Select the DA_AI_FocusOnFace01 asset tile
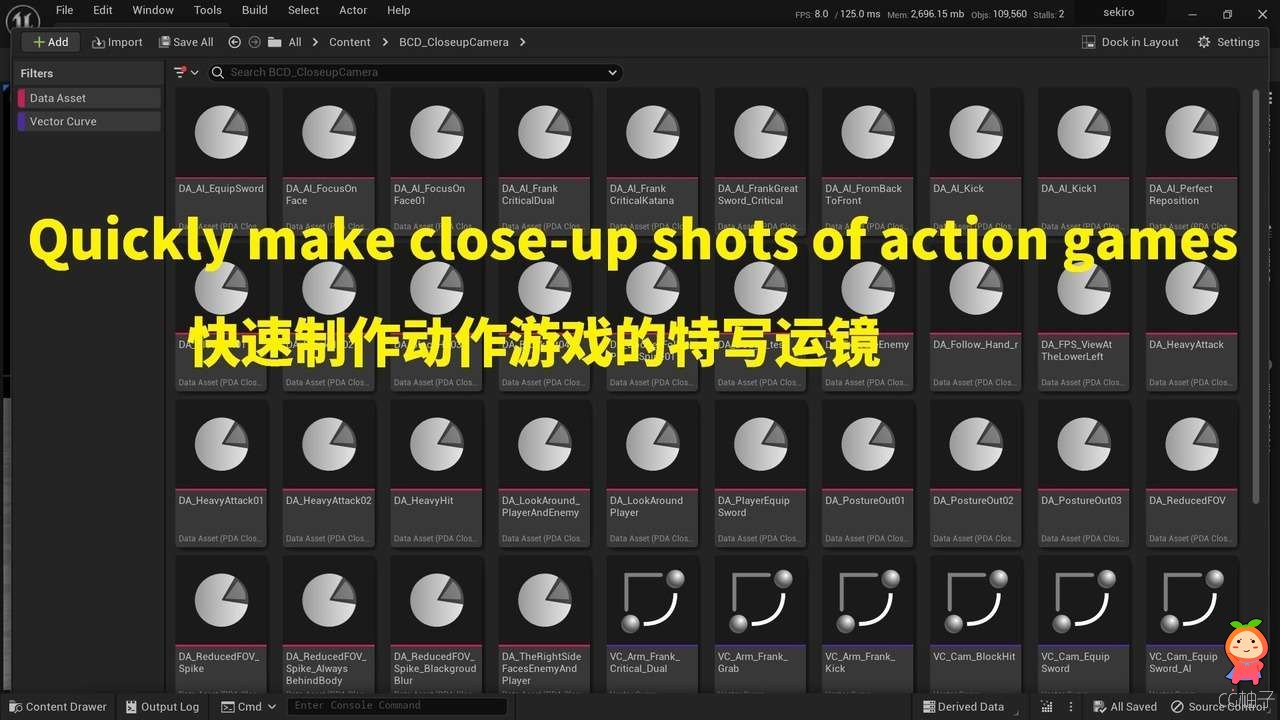The height and width of the screenshot is (720, 1280). pos(437,164)
